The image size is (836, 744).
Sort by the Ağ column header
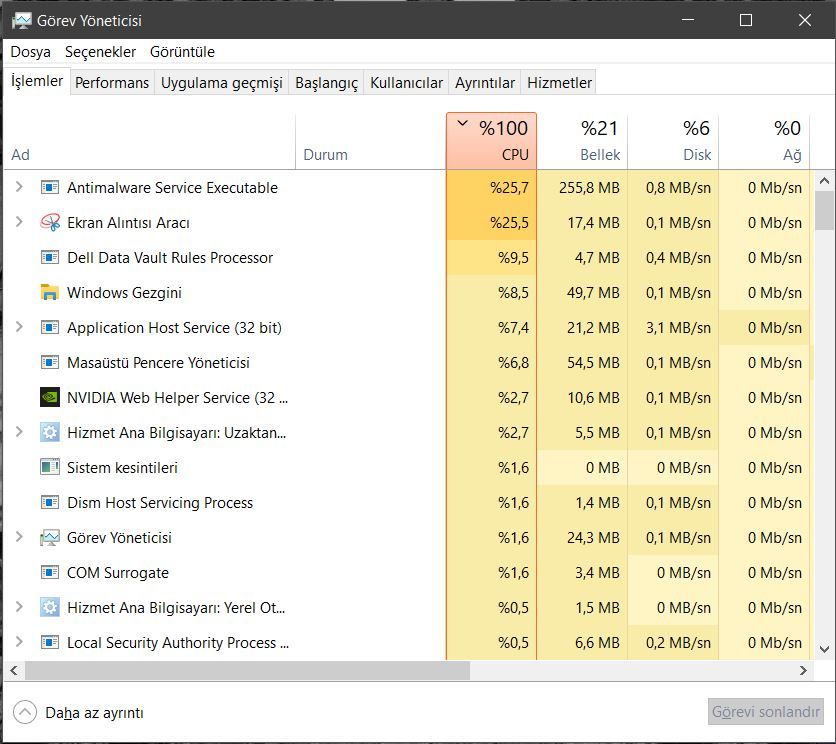(x=763, y=141)
